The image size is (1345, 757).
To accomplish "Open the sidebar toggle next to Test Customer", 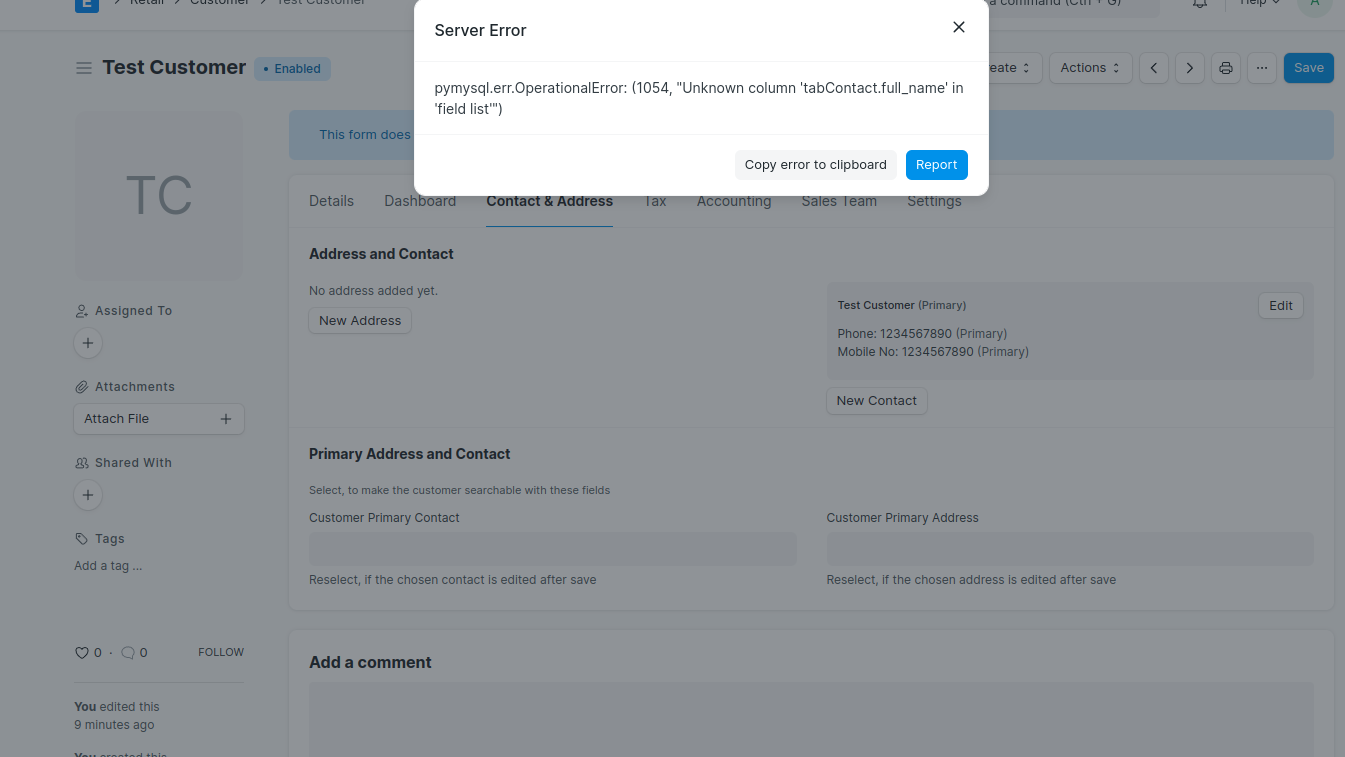I will [x=85, y=67].
